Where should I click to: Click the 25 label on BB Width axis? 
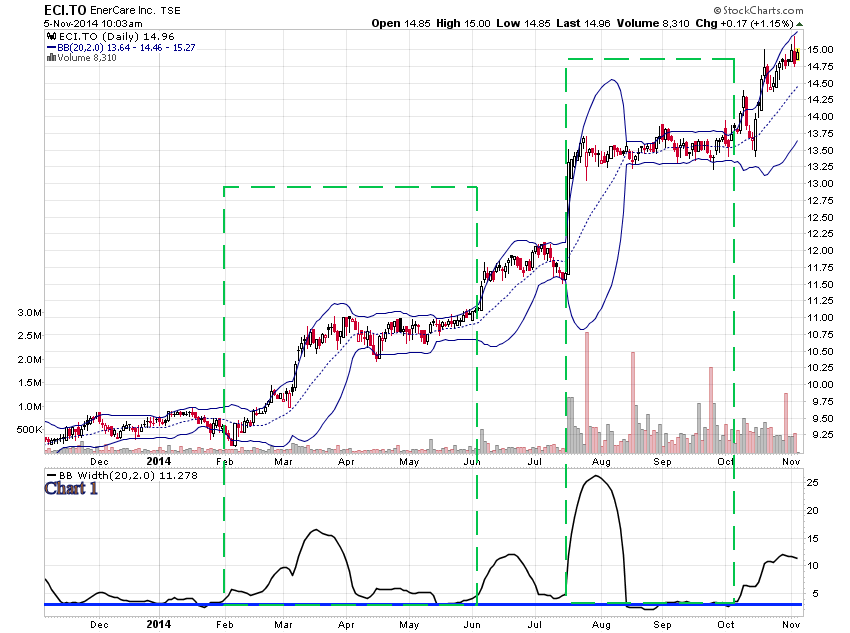point(812,483)
